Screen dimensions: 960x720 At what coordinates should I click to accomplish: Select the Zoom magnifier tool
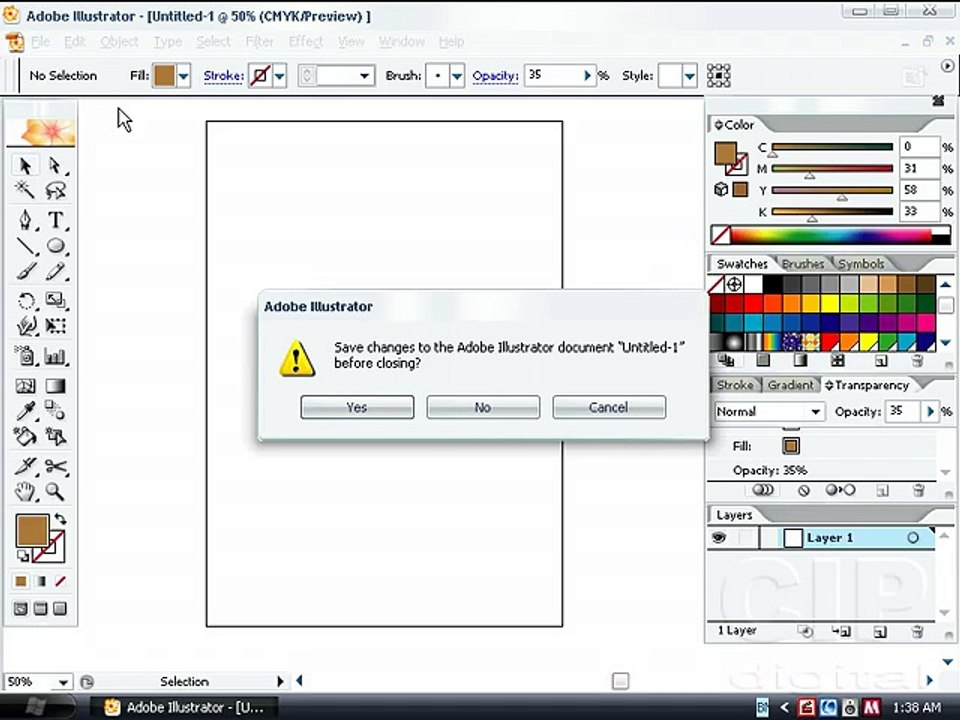point(55,492)
